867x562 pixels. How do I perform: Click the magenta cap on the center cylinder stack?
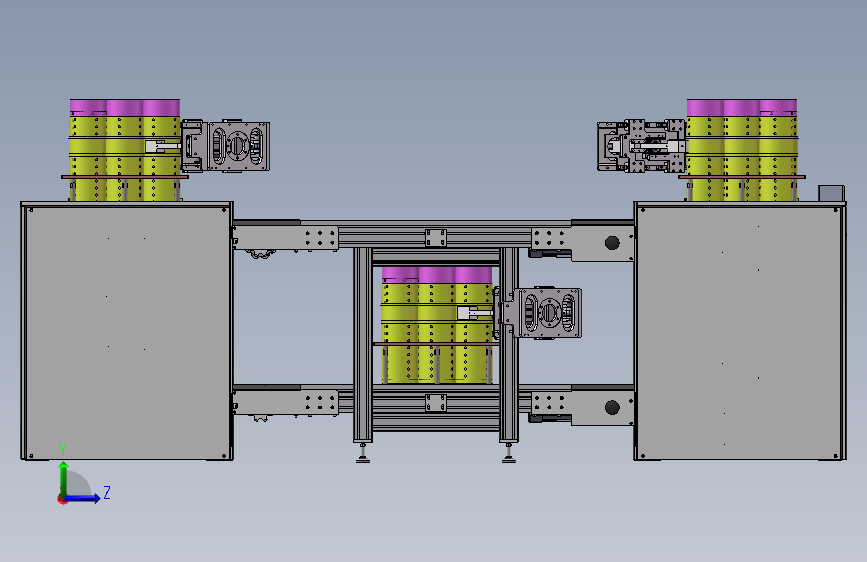(437, 275)
